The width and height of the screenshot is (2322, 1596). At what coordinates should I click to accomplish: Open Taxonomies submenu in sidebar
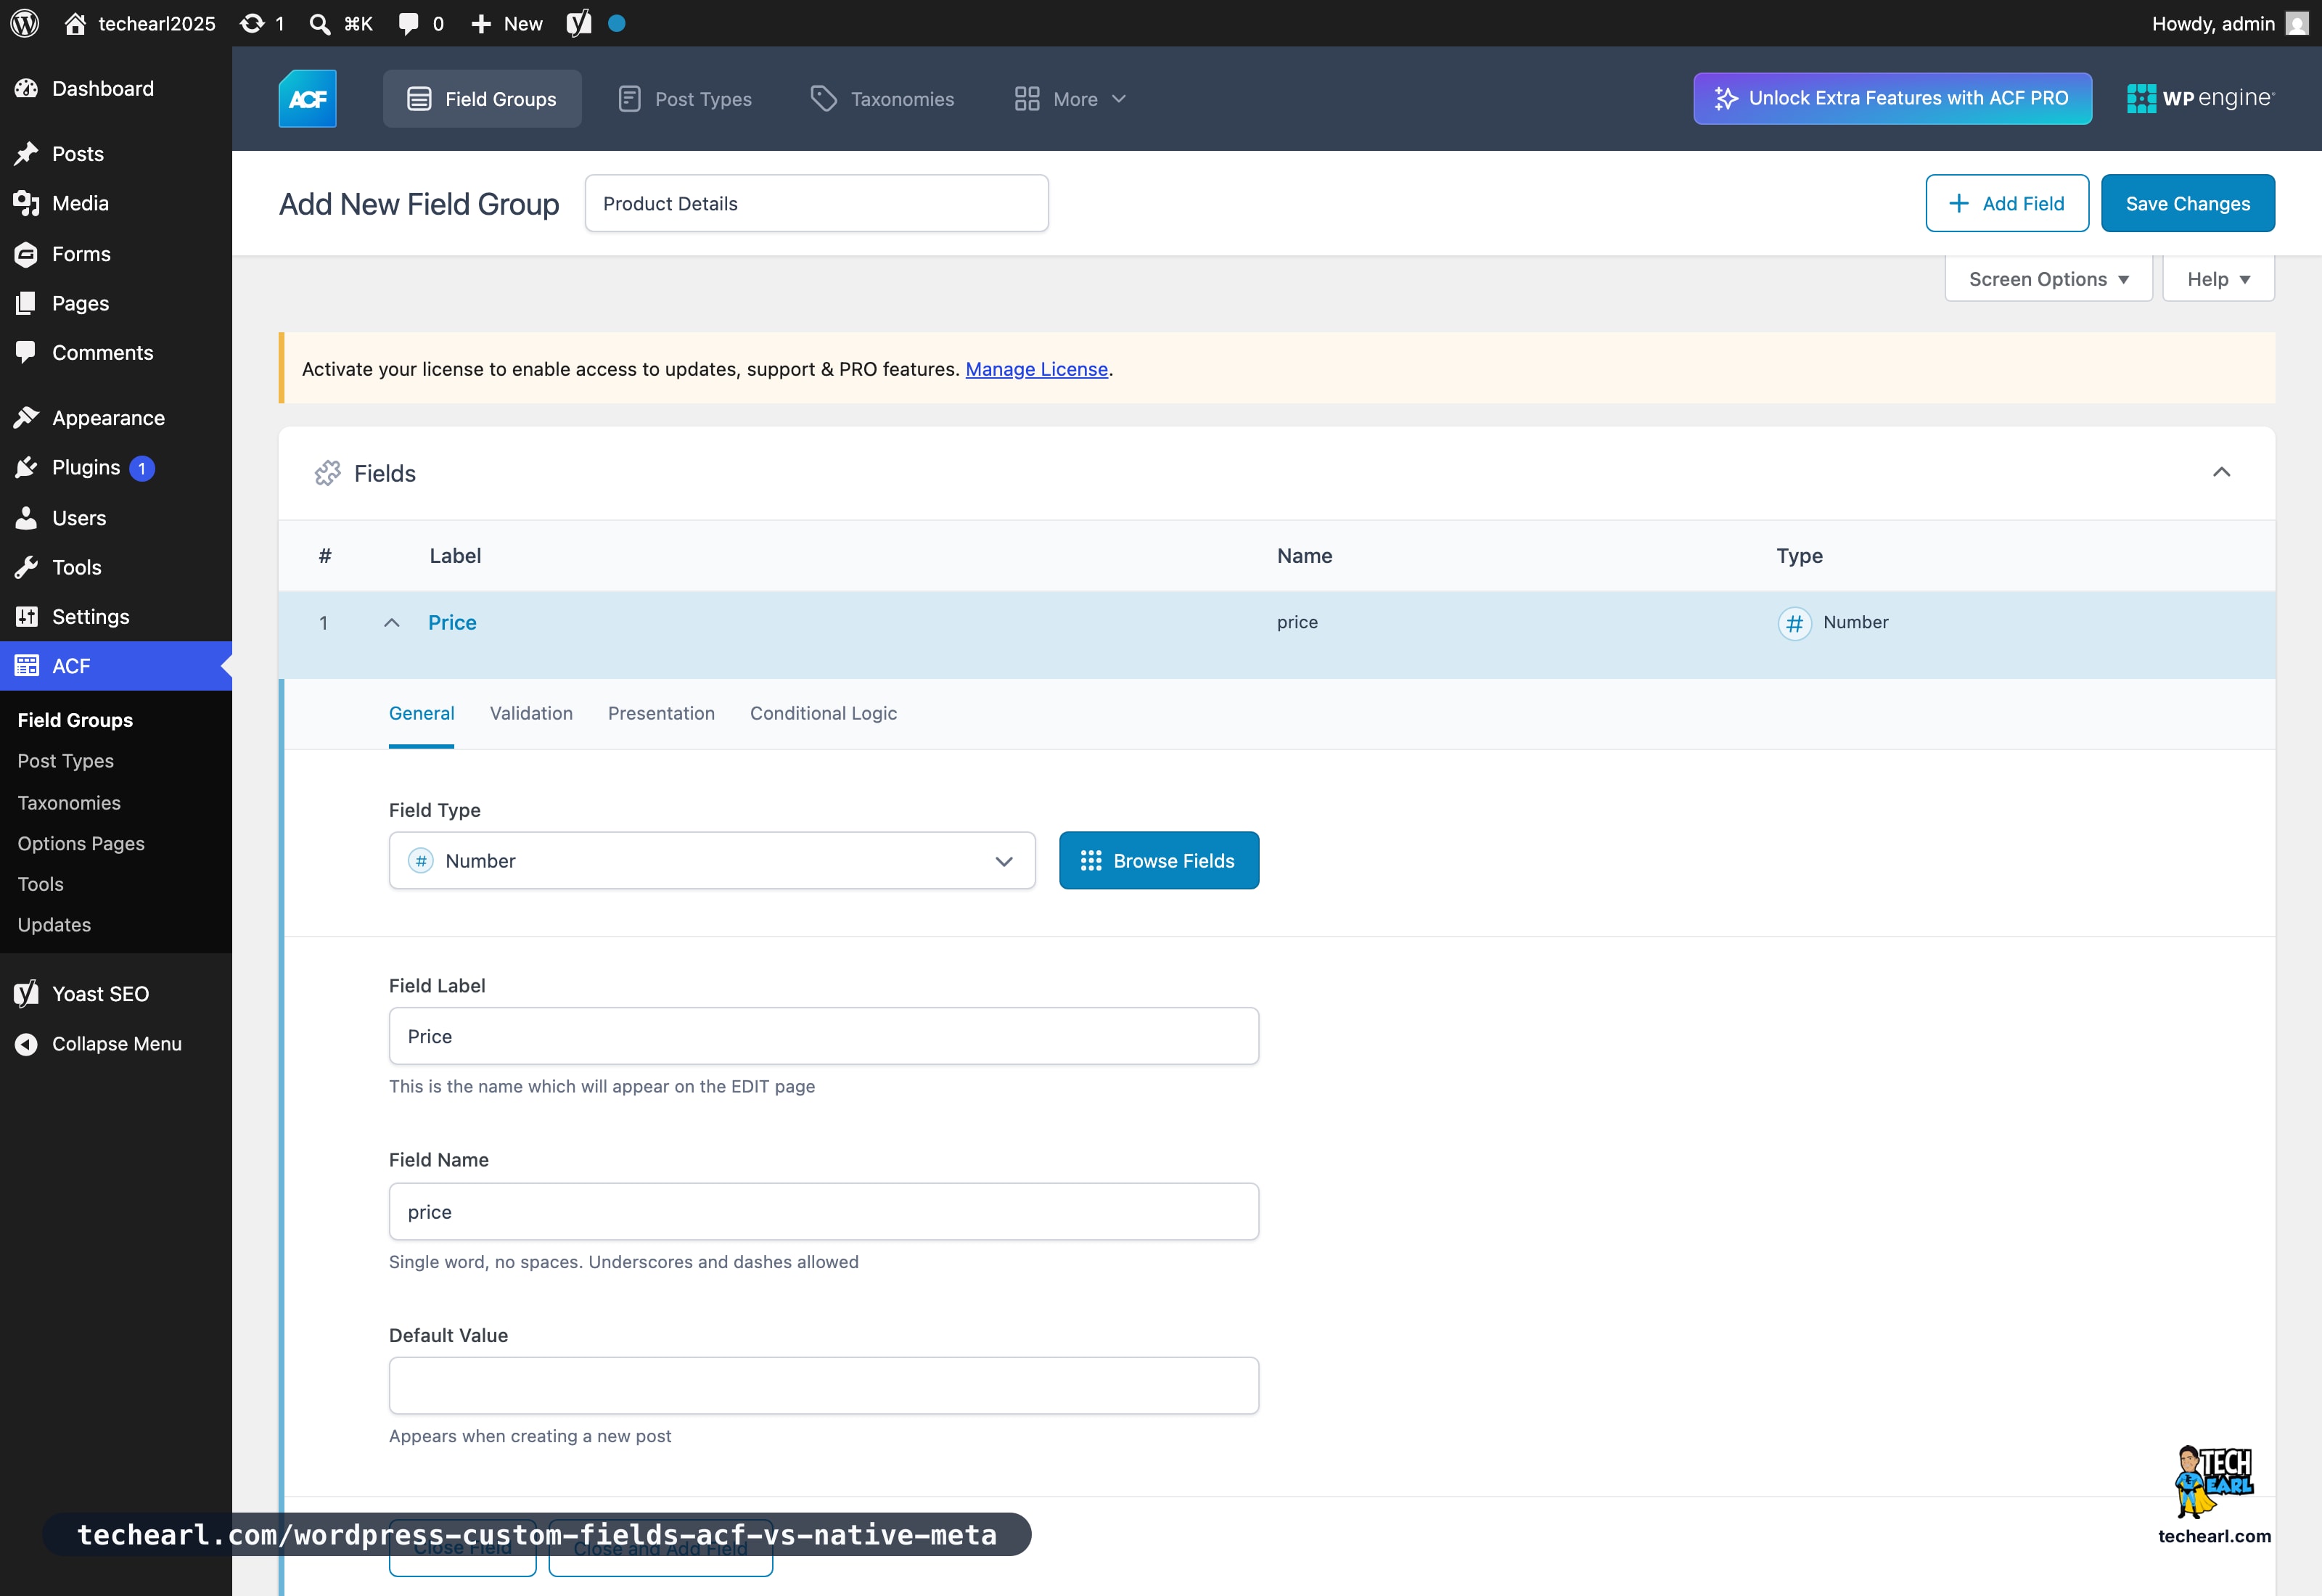(69, 803)
